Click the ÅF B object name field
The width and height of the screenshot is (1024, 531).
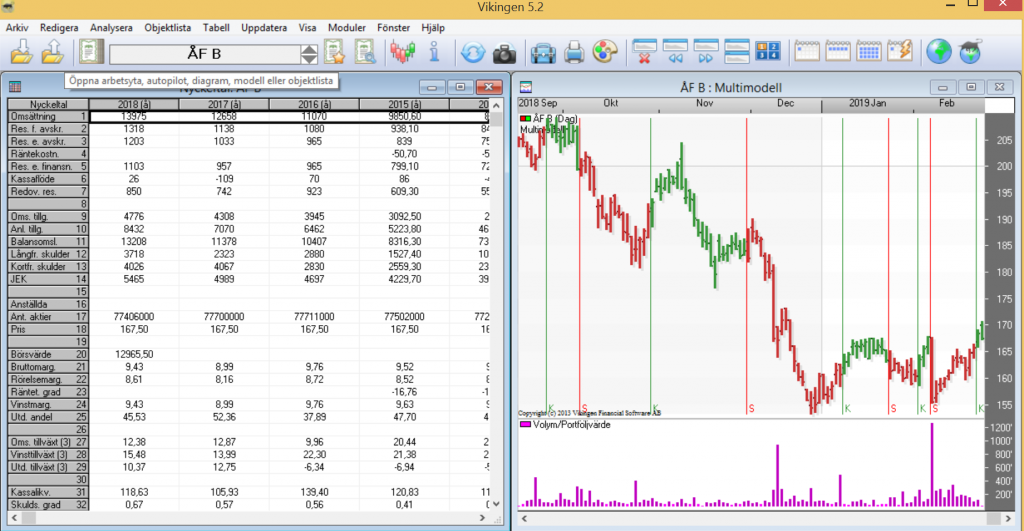pos(204,53)
